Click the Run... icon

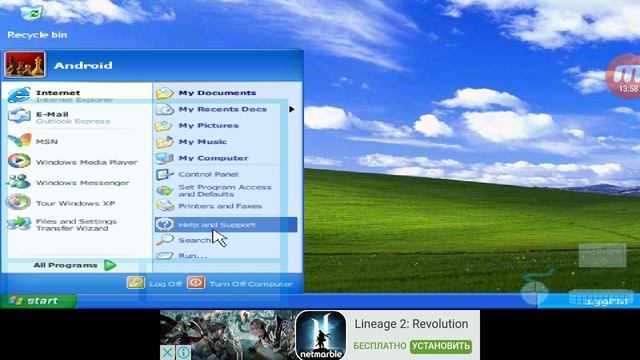[165, 256]
